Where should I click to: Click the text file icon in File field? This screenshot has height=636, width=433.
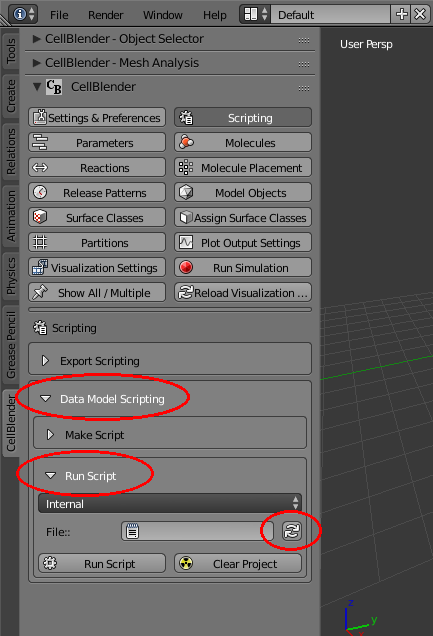click(132, 531)
